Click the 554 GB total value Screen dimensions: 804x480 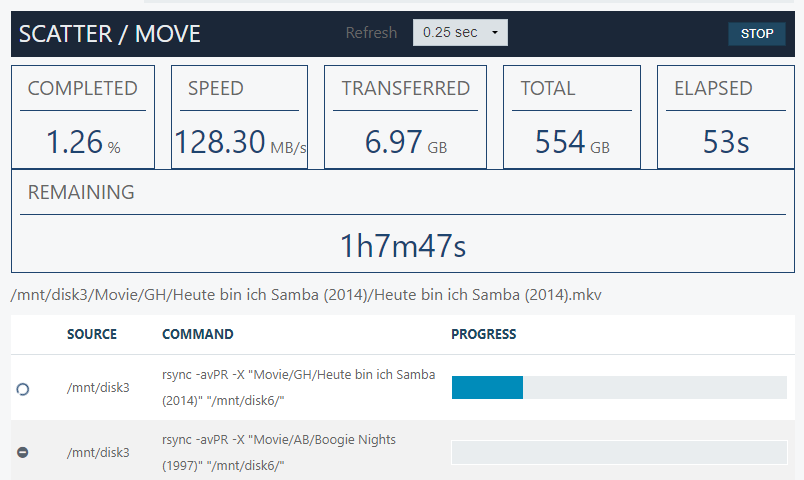(572, 142)
